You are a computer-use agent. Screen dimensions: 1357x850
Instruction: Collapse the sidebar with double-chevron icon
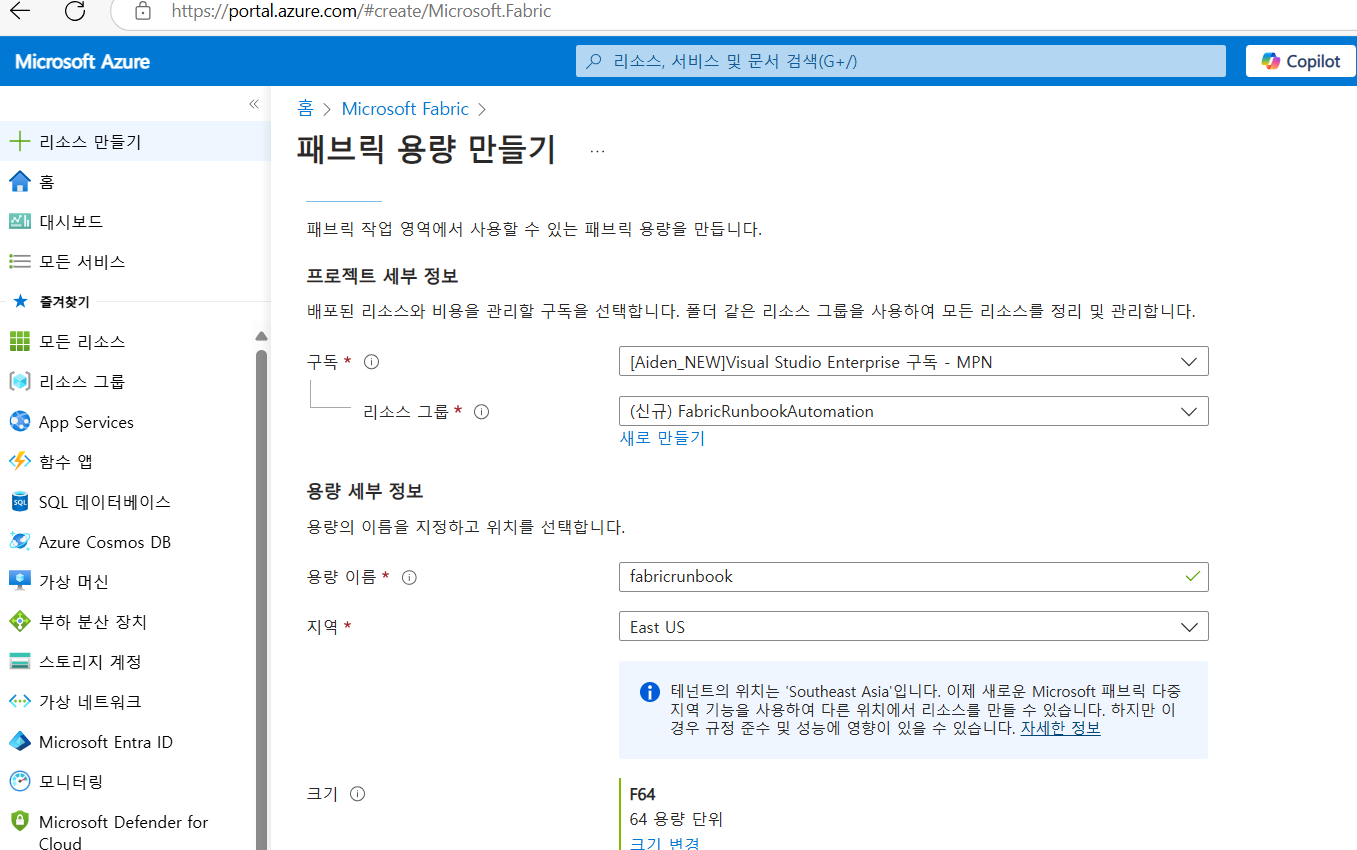click(254, 104)
